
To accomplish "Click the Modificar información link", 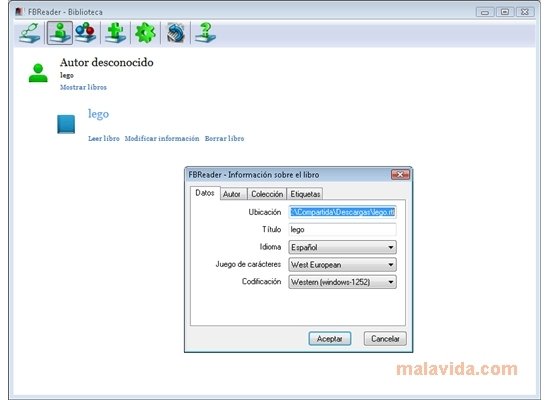I will tap(162, 139).
